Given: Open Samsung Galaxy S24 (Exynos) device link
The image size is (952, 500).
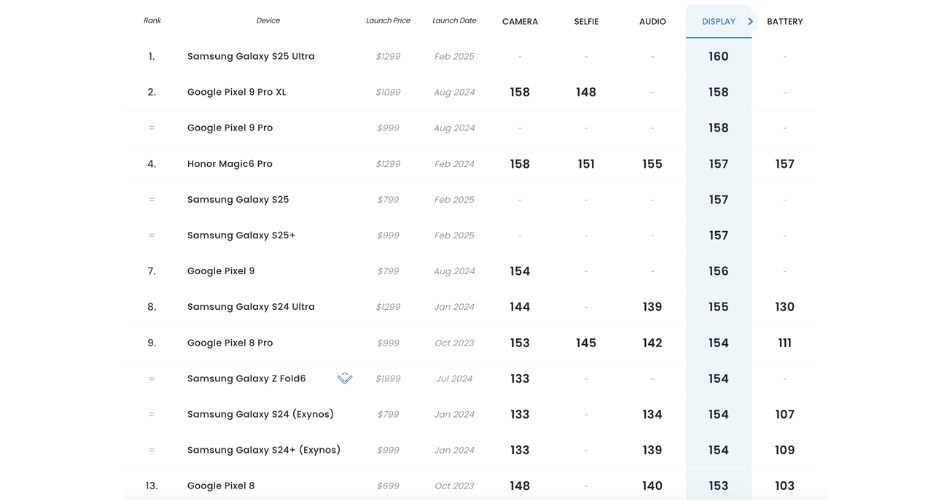Looking at the screenshot, I should click(260, 414).
